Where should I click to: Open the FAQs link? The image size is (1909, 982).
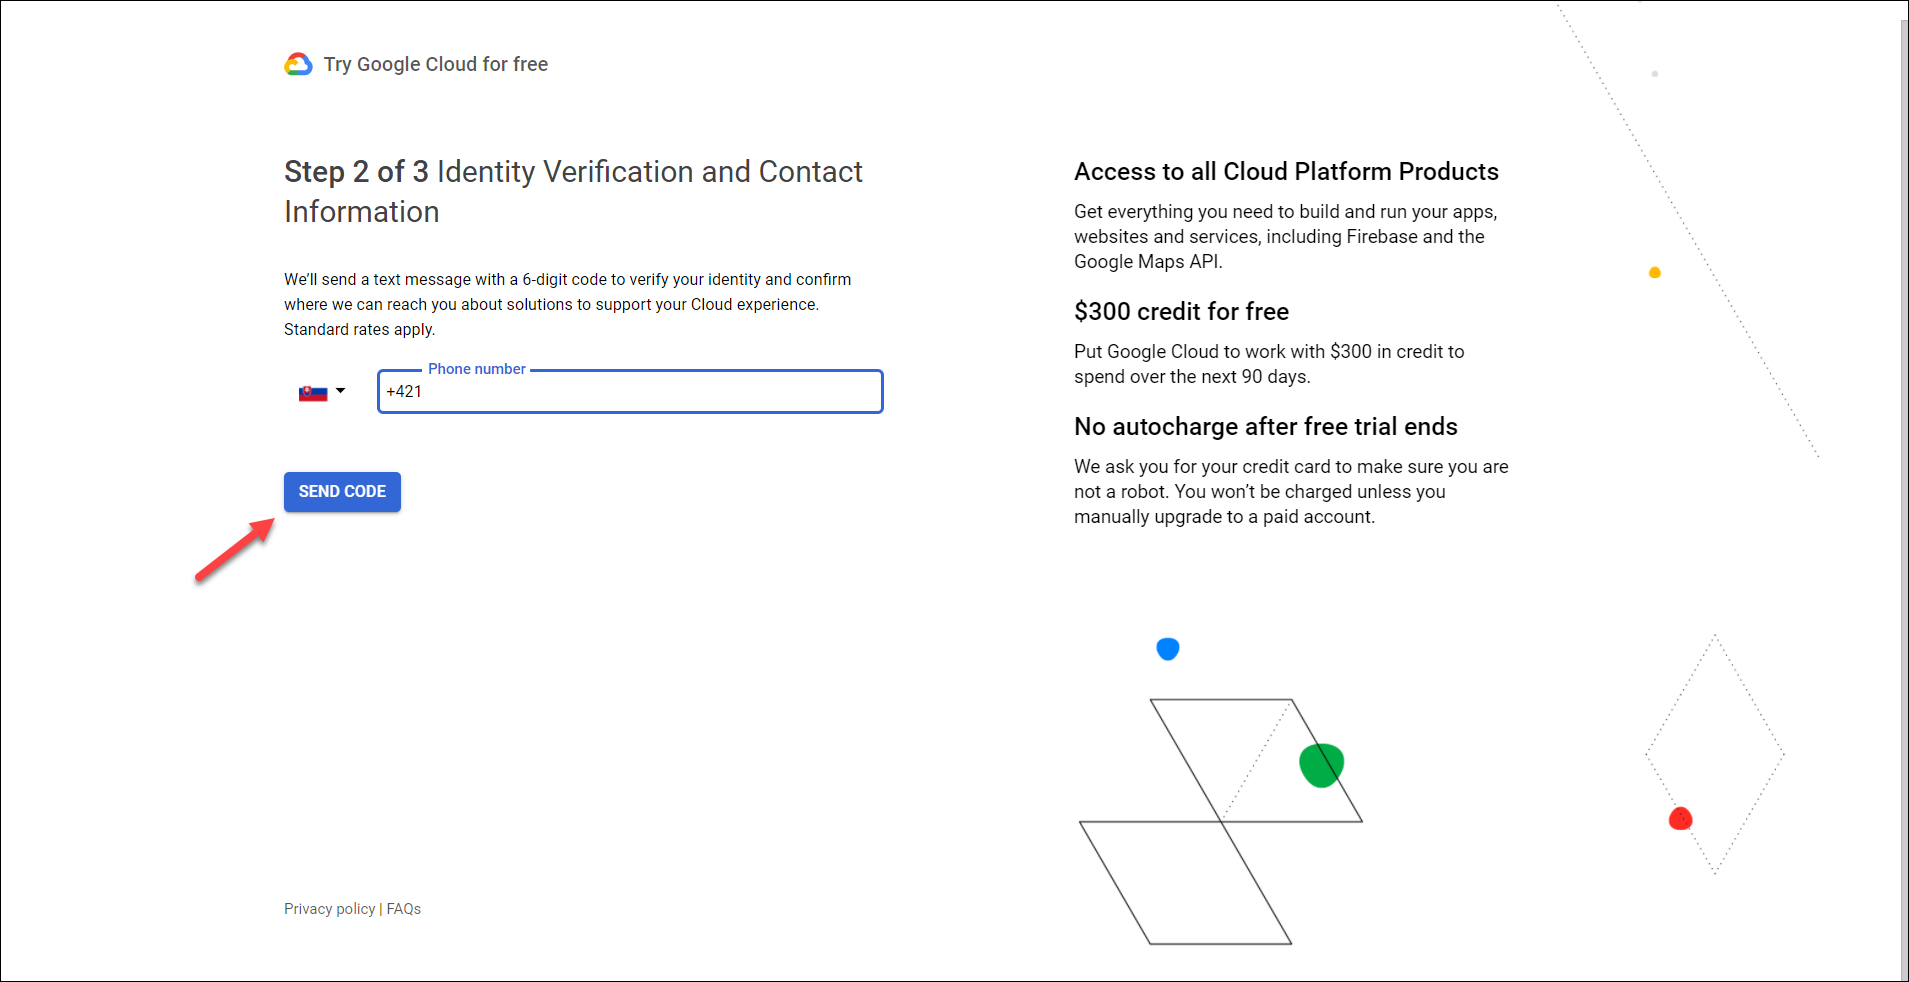(x=404, y=909)
